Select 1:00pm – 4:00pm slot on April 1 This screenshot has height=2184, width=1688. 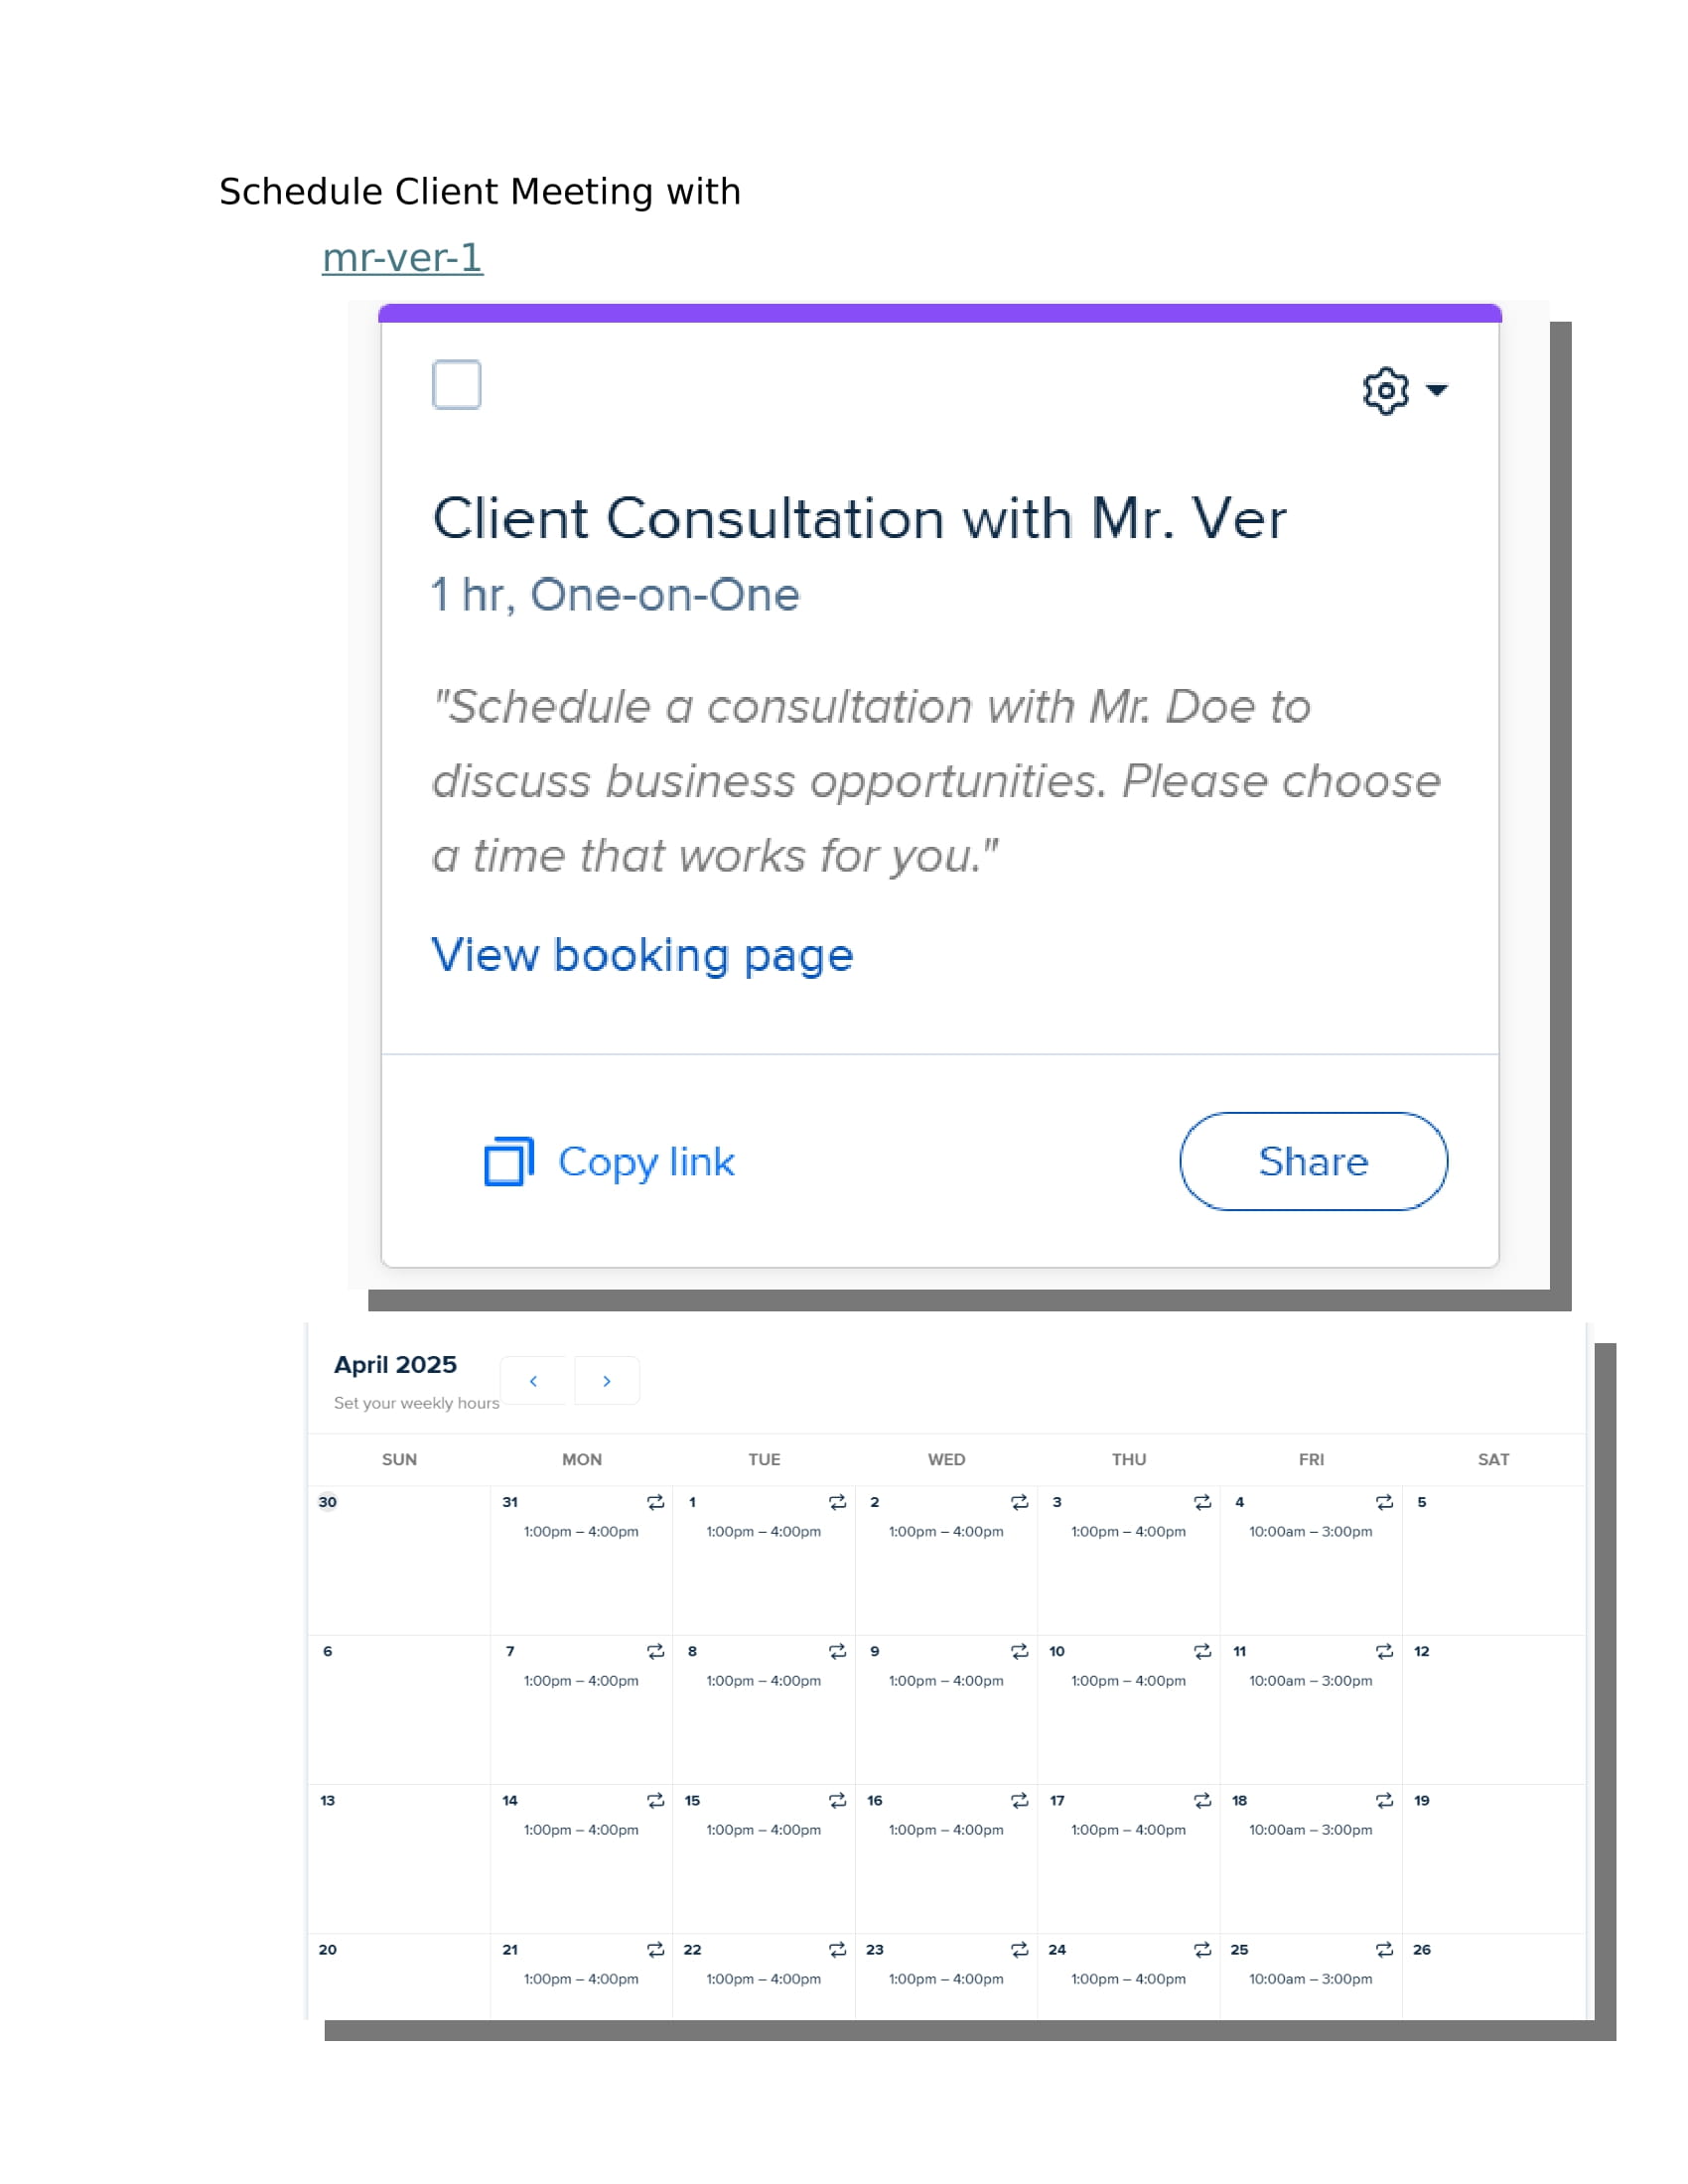(763, 1531)
